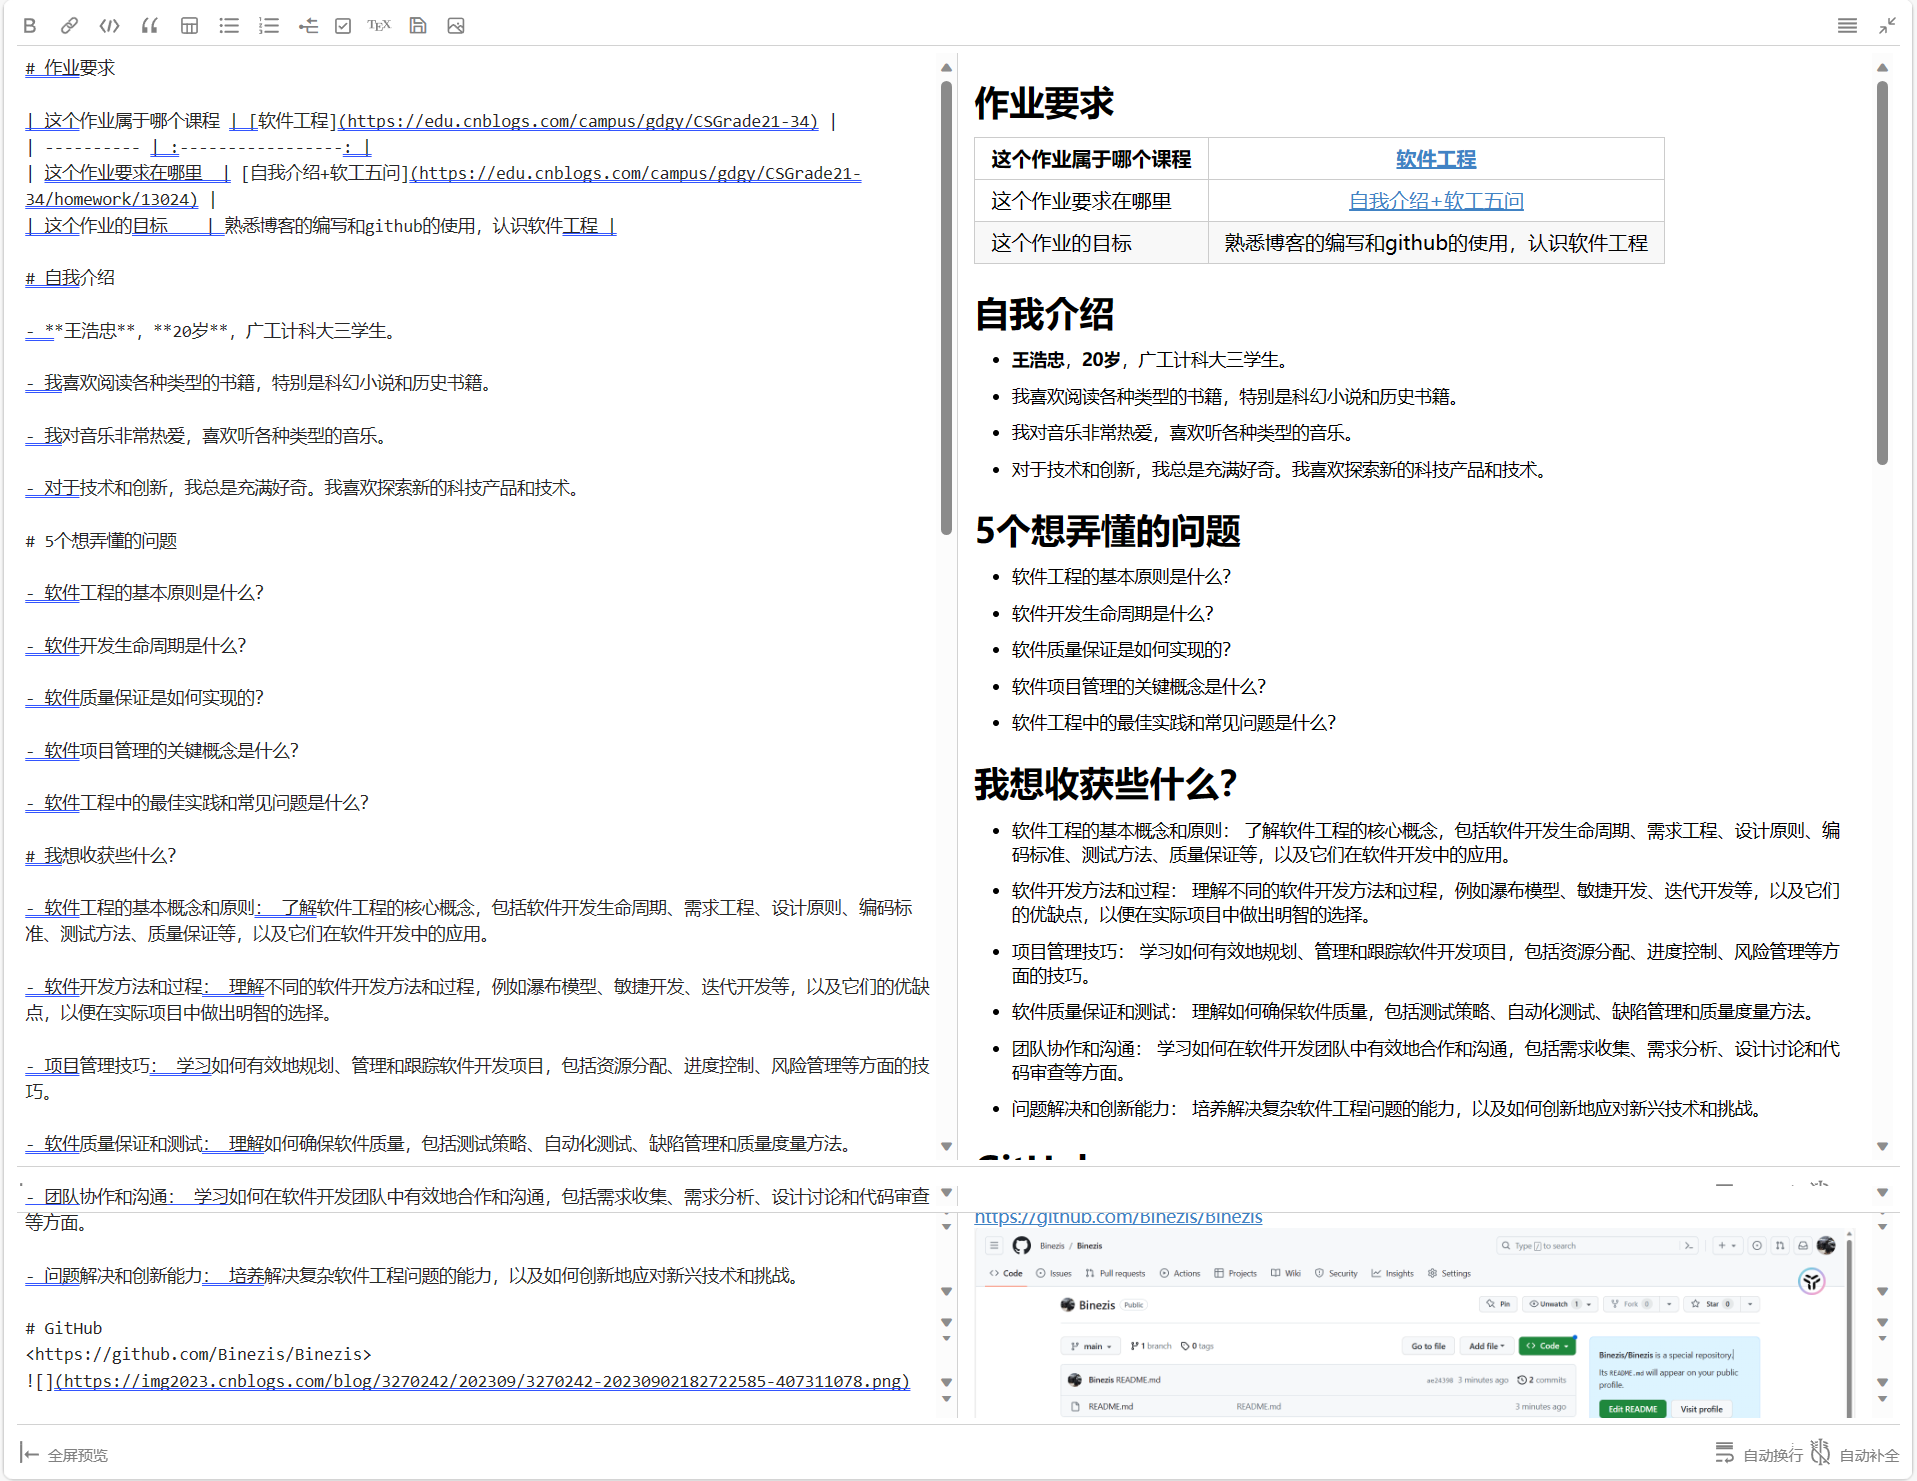
Task: Insert a table using the table icon
Action: click(x=189, y=26)
